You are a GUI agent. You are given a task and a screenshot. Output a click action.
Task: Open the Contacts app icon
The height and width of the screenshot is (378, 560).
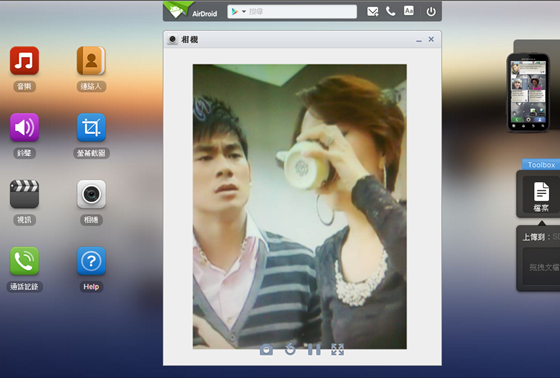[91, 60]
